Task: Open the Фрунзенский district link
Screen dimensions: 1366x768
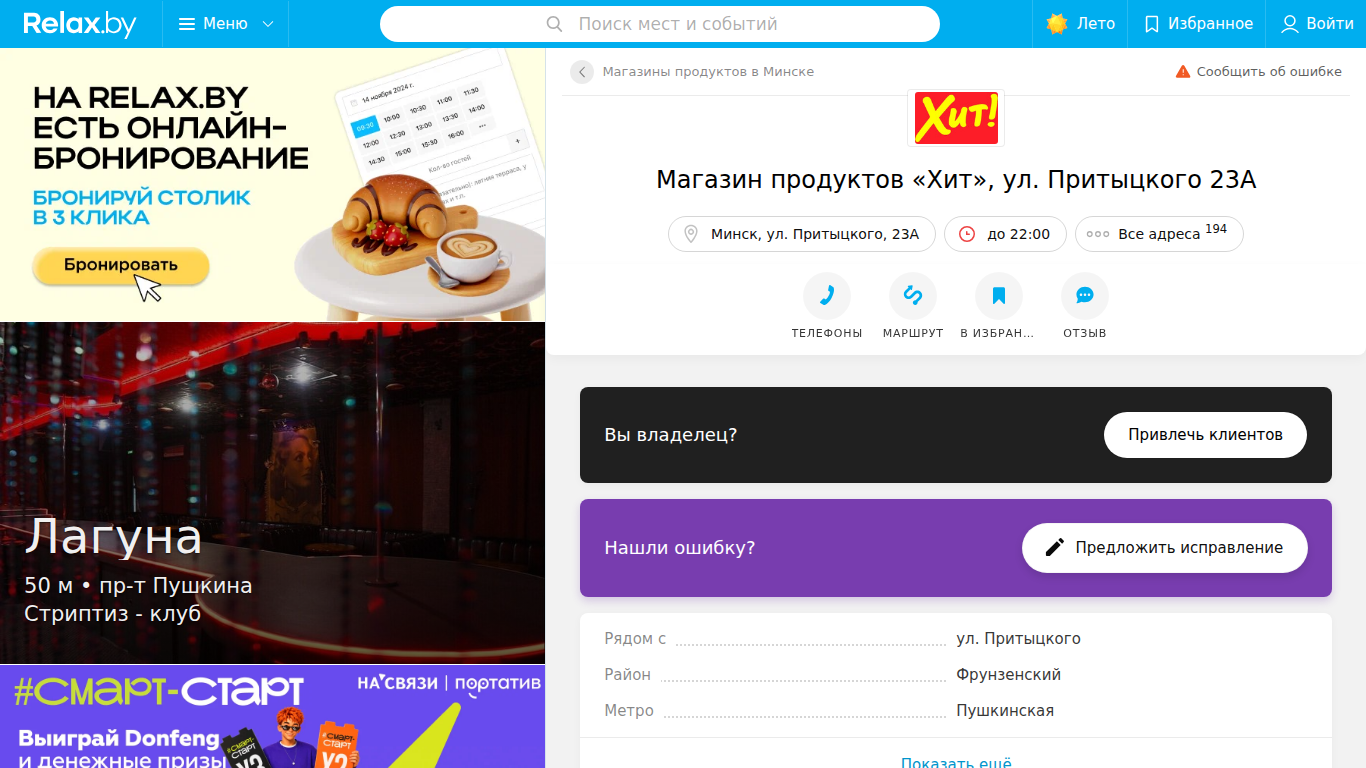Action: (x=1008, y=675)
